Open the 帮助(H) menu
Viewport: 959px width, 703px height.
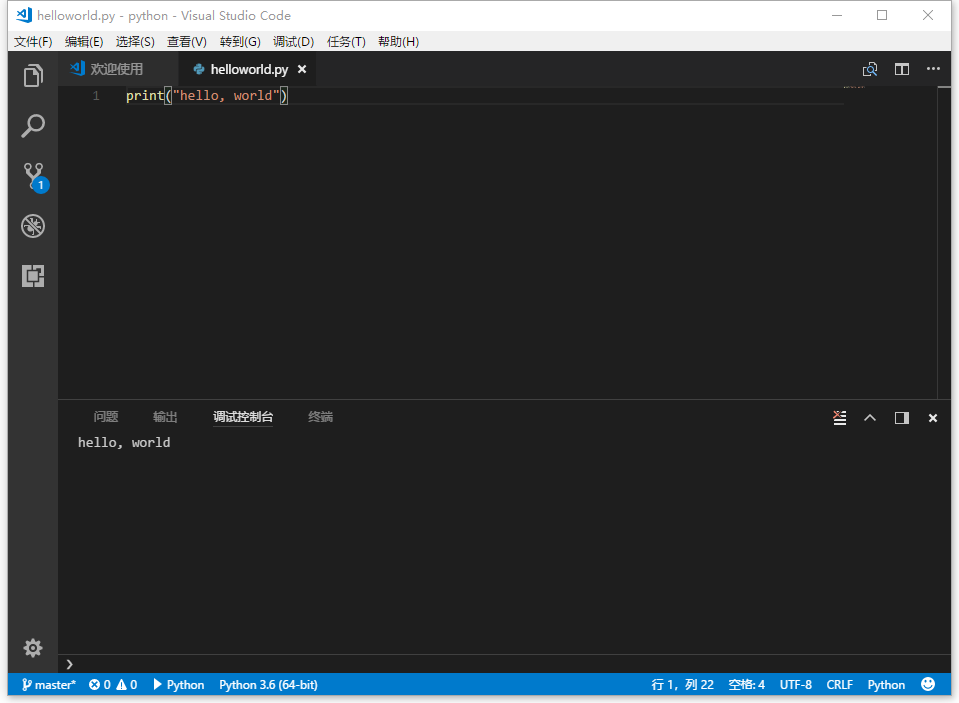pos(398,42)
